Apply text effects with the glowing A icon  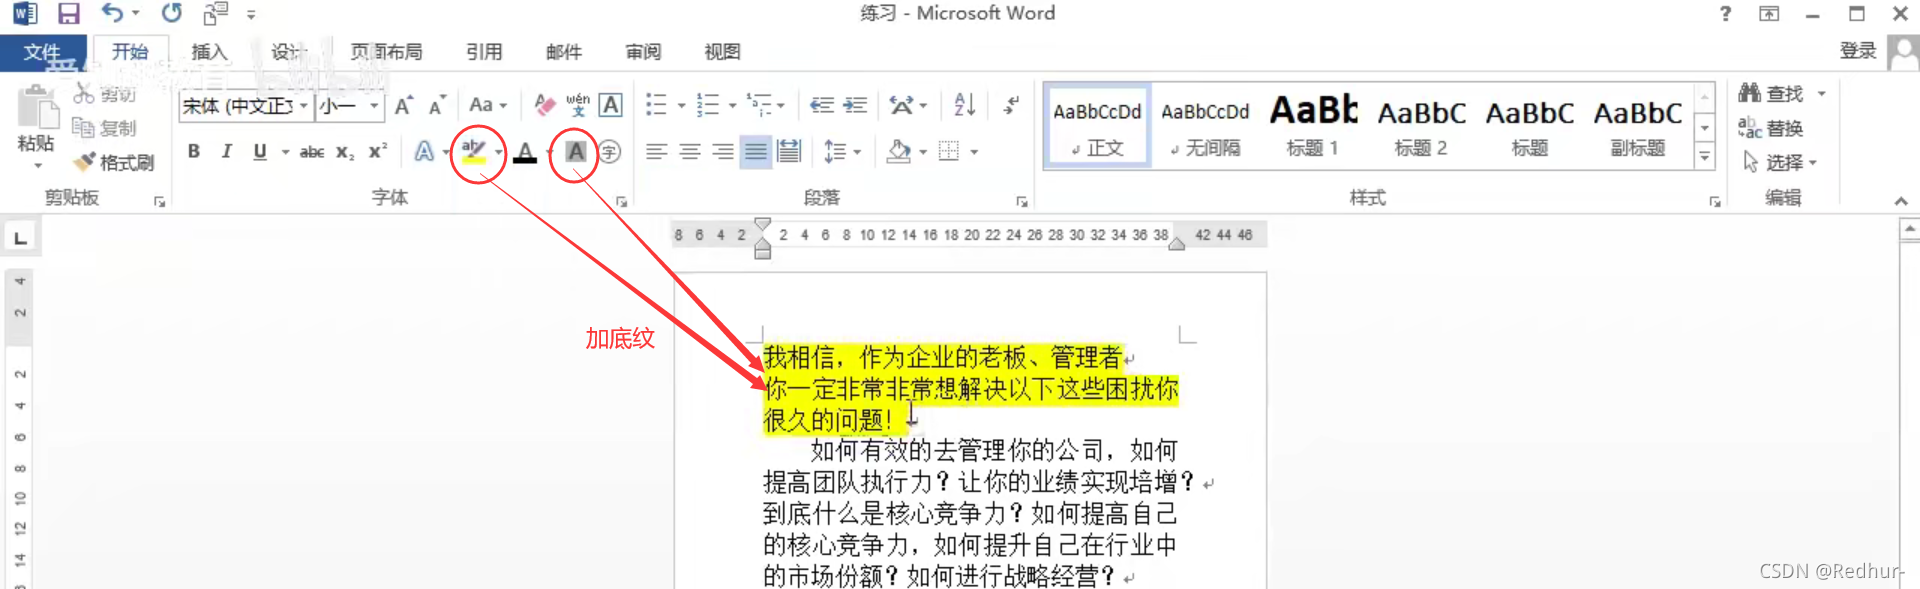[424, 151]
